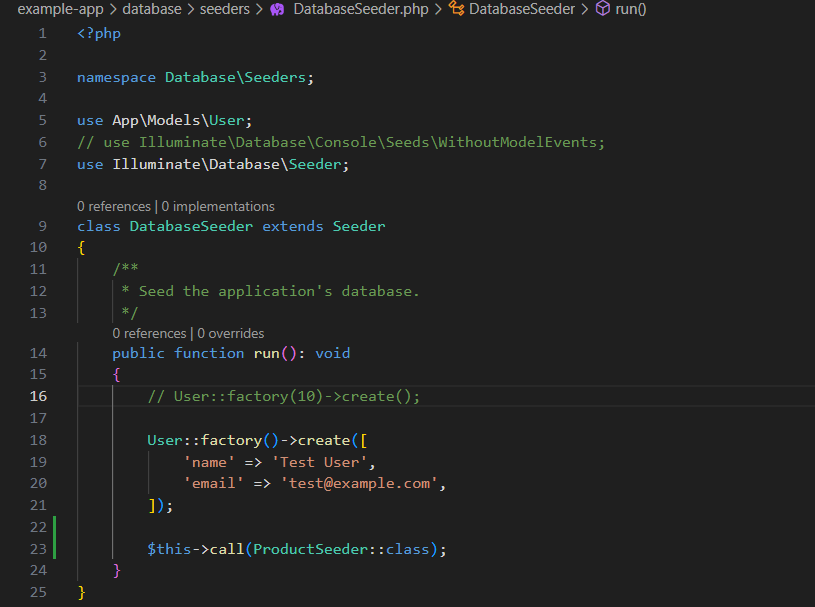Select the seeders breadcrumb segment
815x607 pixels.
coord(225,9)
